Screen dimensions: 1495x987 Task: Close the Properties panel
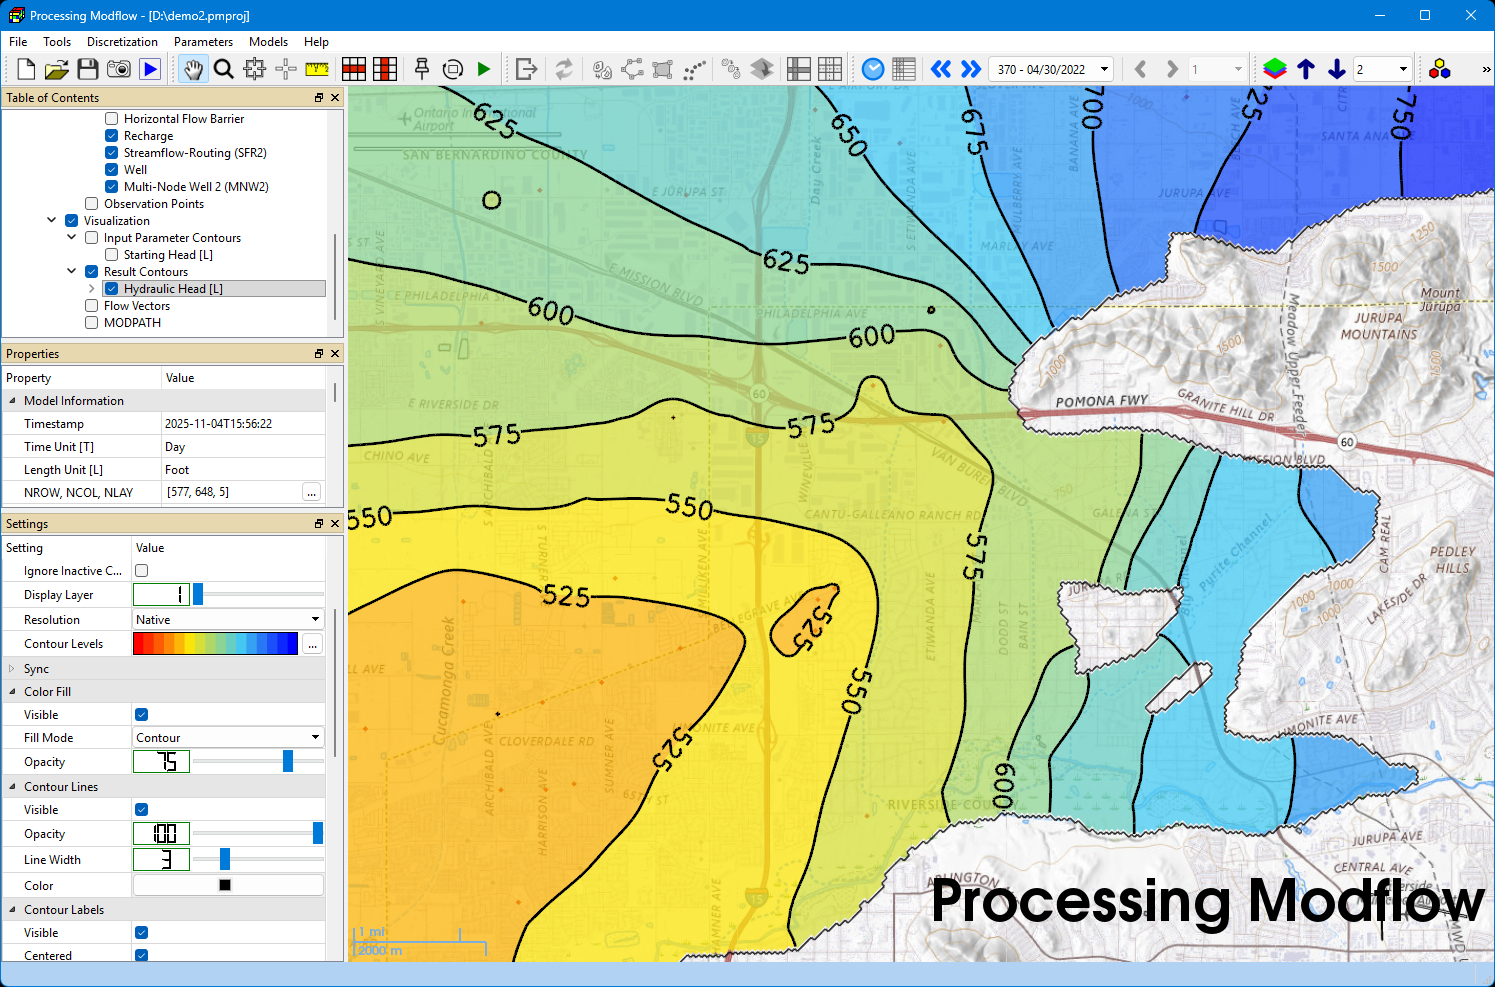coord(335,353)
